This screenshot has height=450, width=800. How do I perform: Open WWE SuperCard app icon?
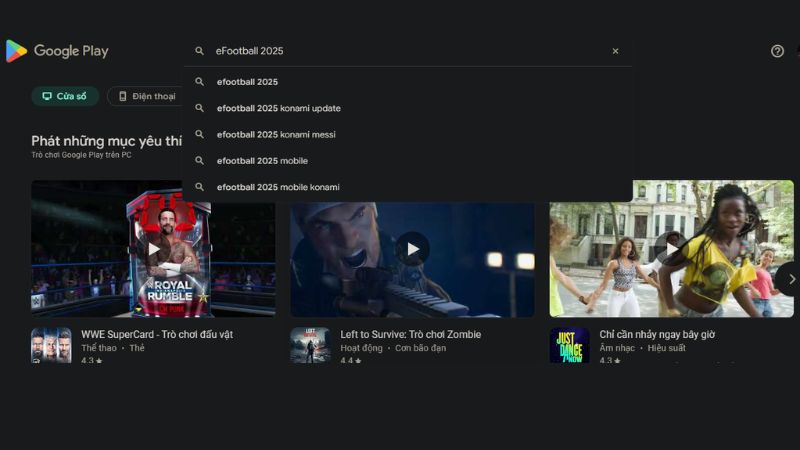click(51, 345)
